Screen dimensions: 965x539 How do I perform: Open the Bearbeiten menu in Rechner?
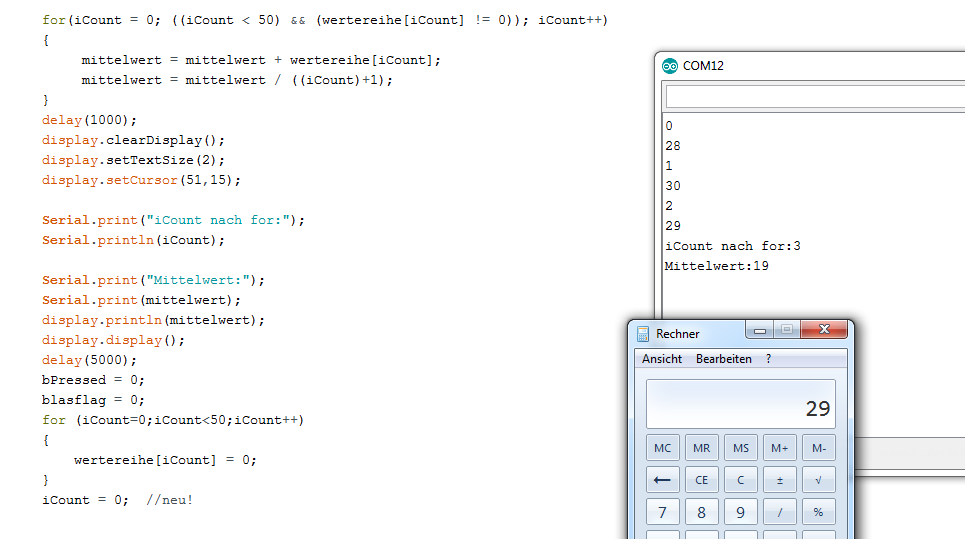pos(724,359)
